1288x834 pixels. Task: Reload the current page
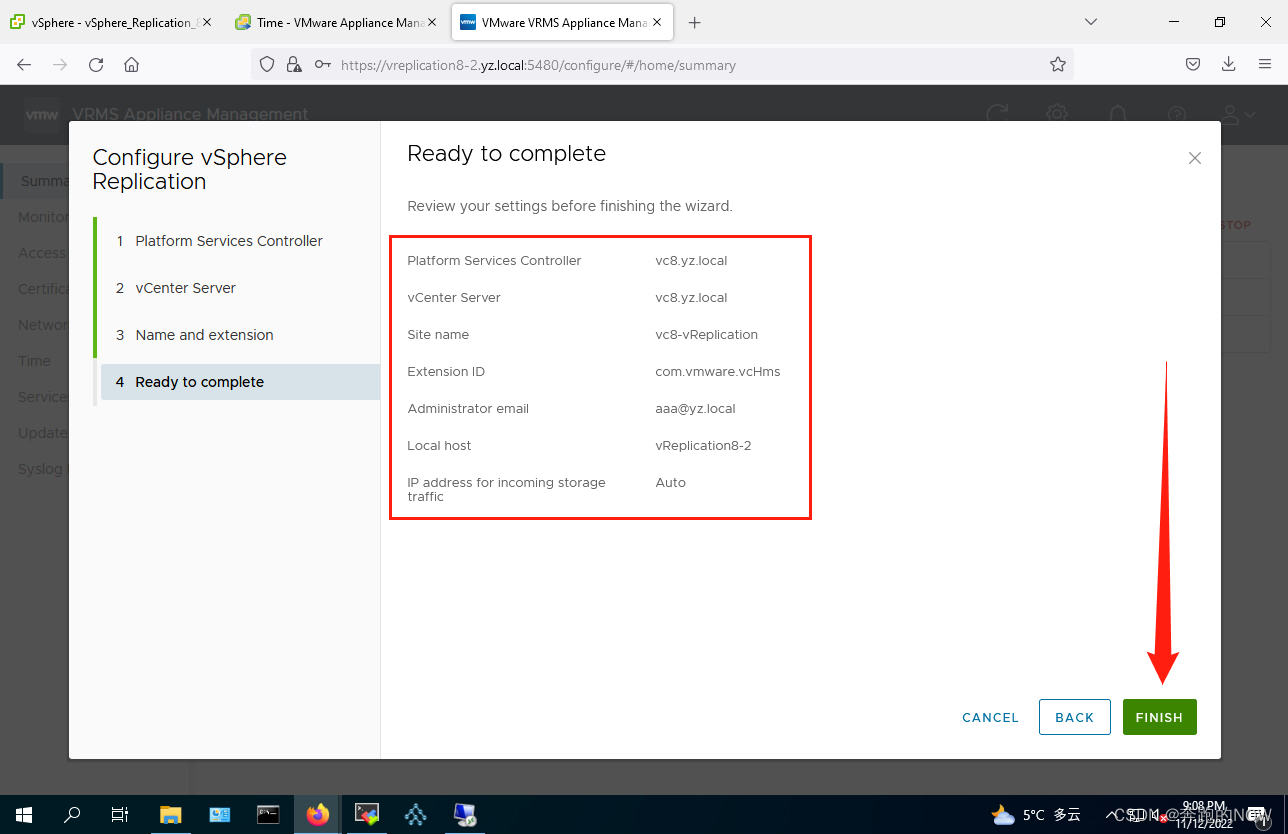96,65
